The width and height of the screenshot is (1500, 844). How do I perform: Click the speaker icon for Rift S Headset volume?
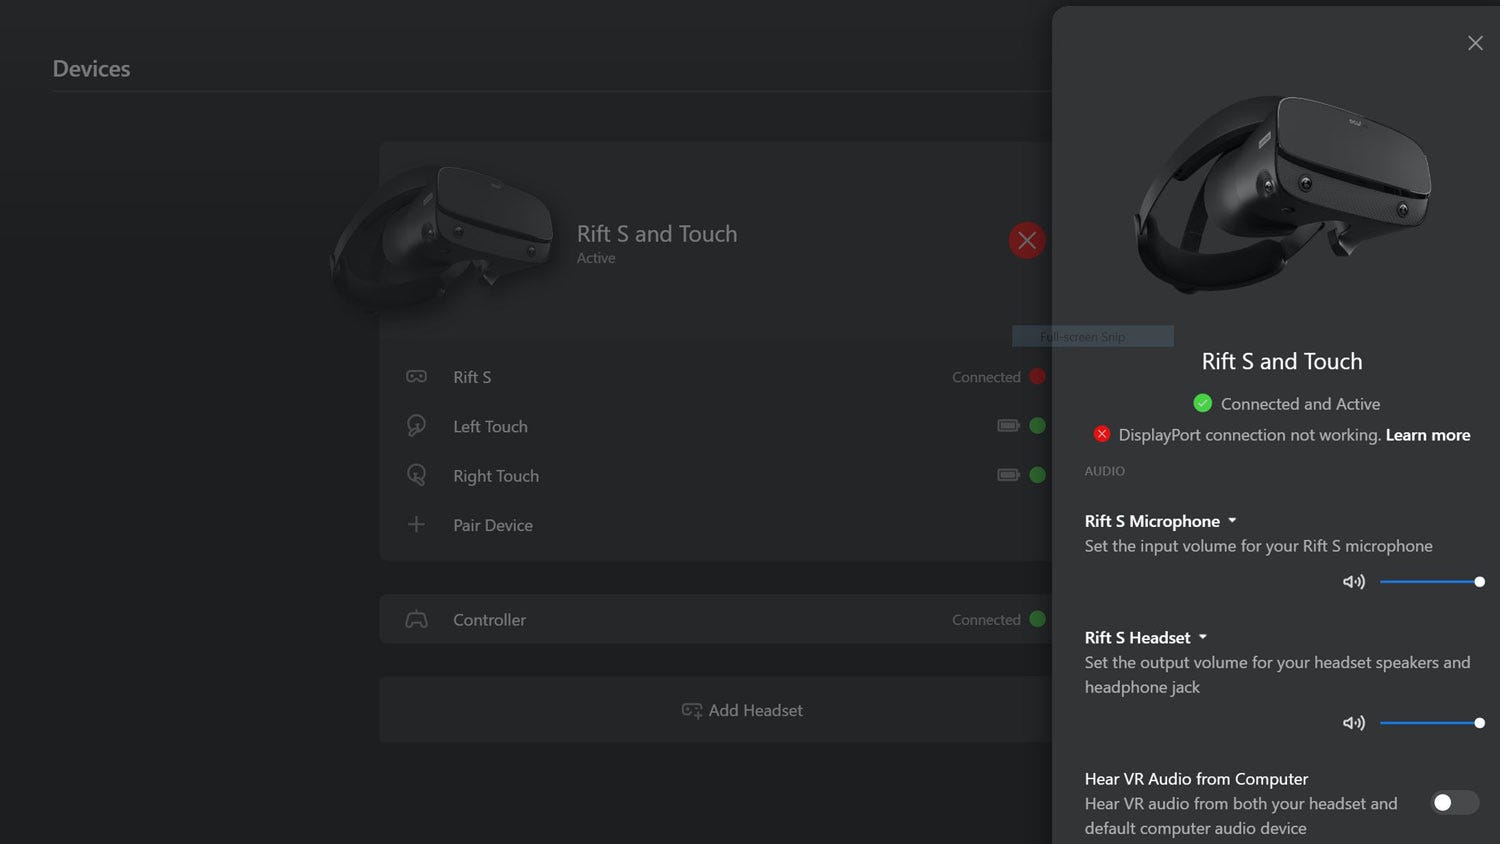1354,723
